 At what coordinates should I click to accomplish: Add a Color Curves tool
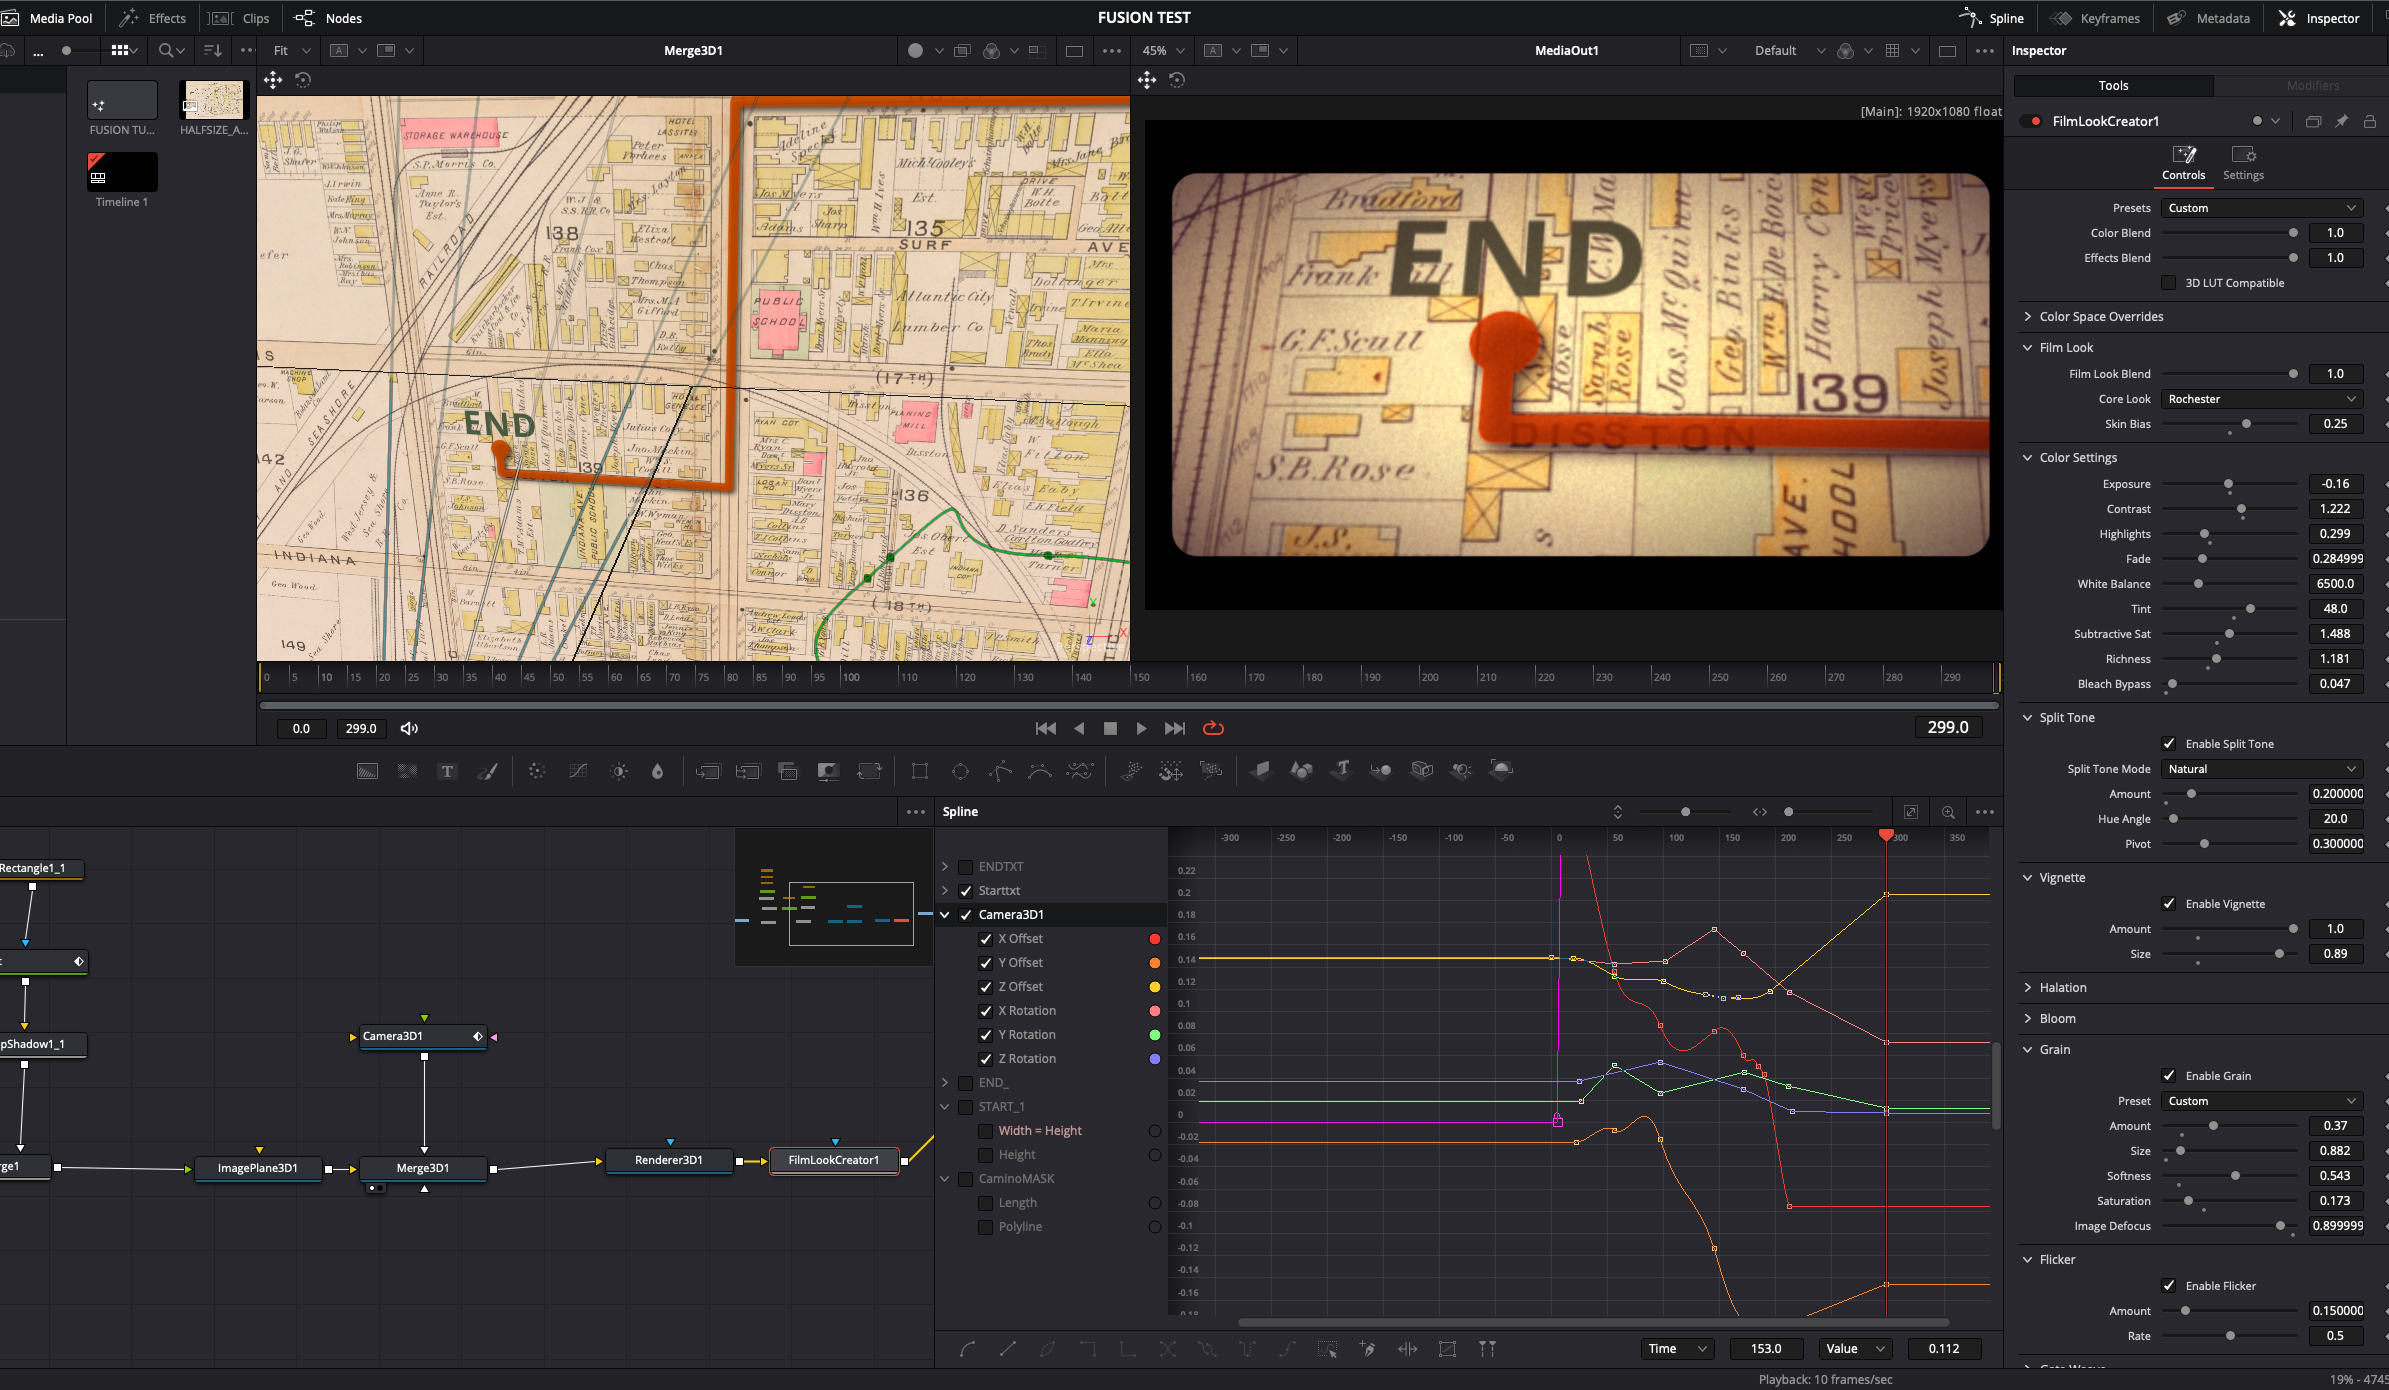coord(578,771)
